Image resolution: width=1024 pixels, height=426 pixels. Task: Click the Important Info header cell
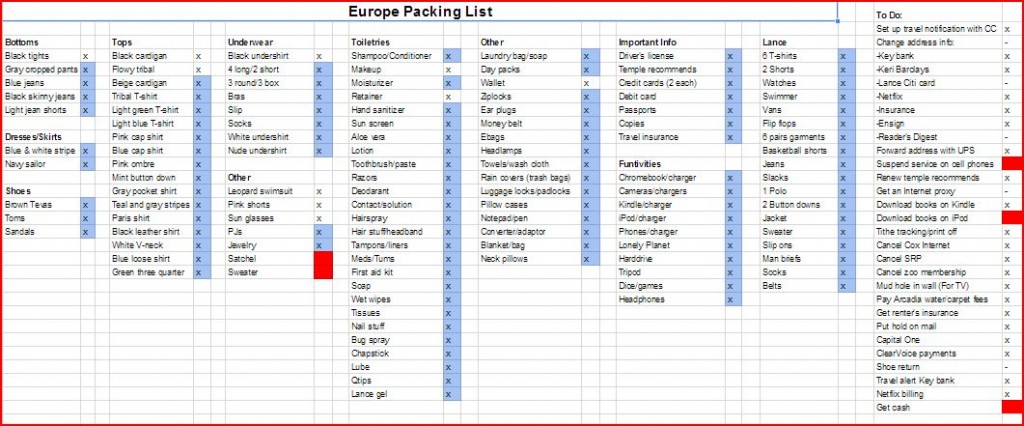pos(649,42)
